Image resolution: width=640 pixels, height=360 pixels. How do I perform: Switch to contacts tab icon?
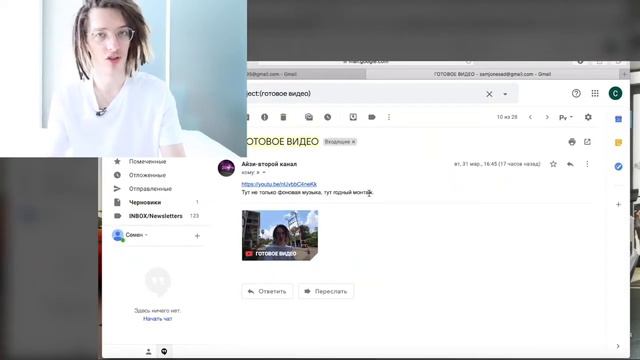(149, 351)
